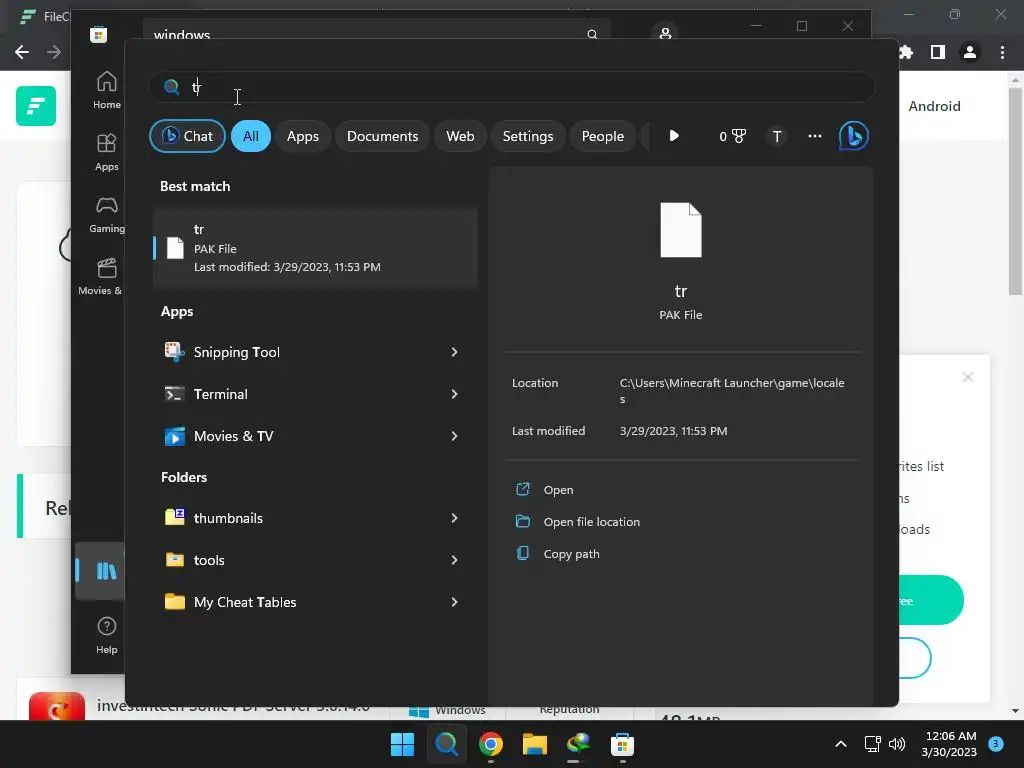Screen dimensions: 1024x768
Task: Select the Chat filter pill
Action: pos(187,136)
